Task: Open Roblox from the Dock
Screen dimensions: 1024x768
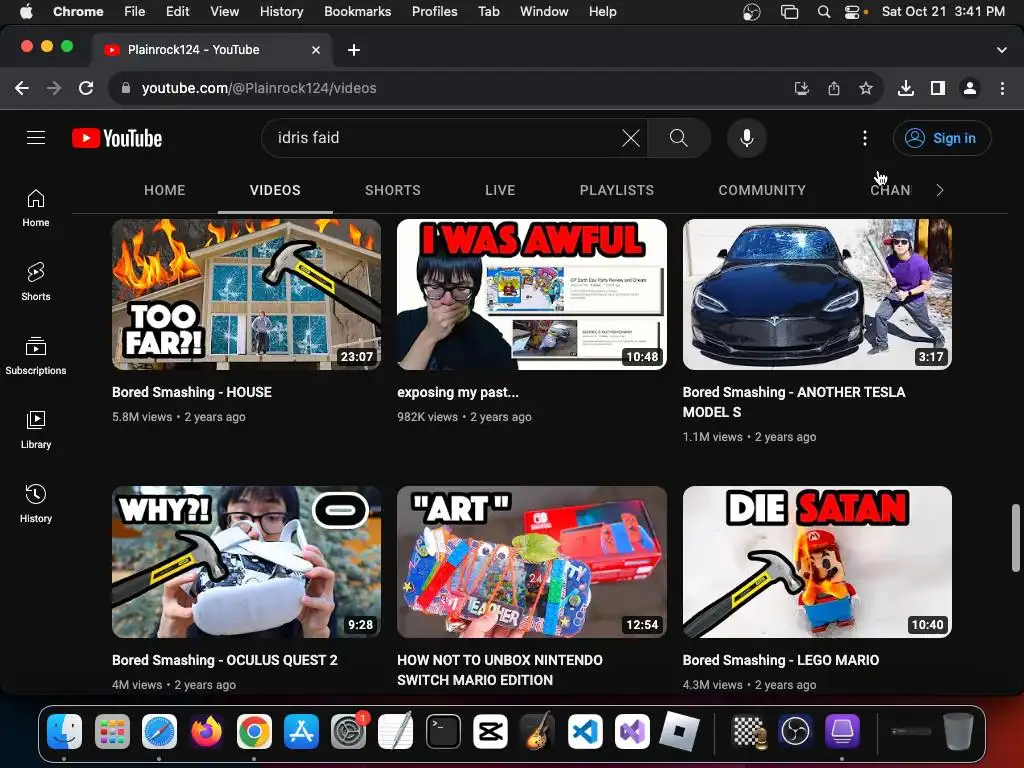Action: tap(679, 731)
